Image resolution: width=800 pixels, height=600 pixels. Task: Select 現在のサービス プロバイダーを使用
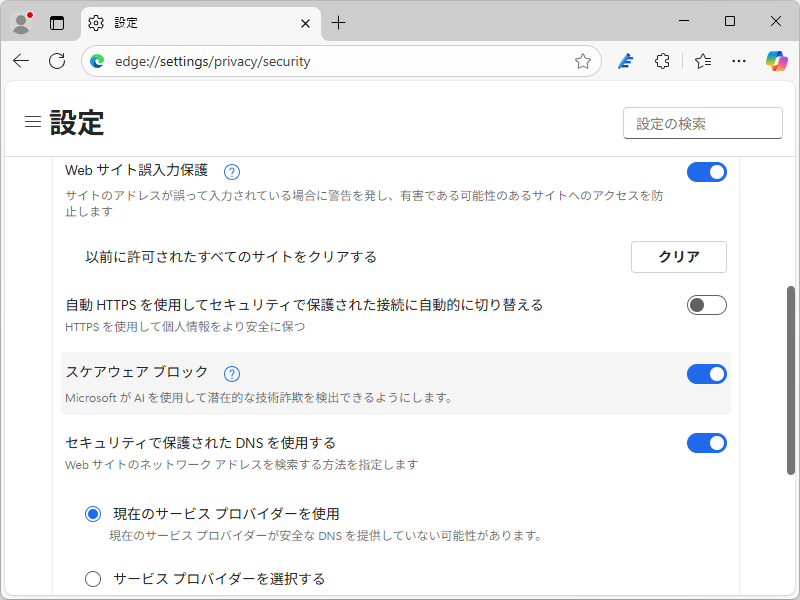pos(93,512)
